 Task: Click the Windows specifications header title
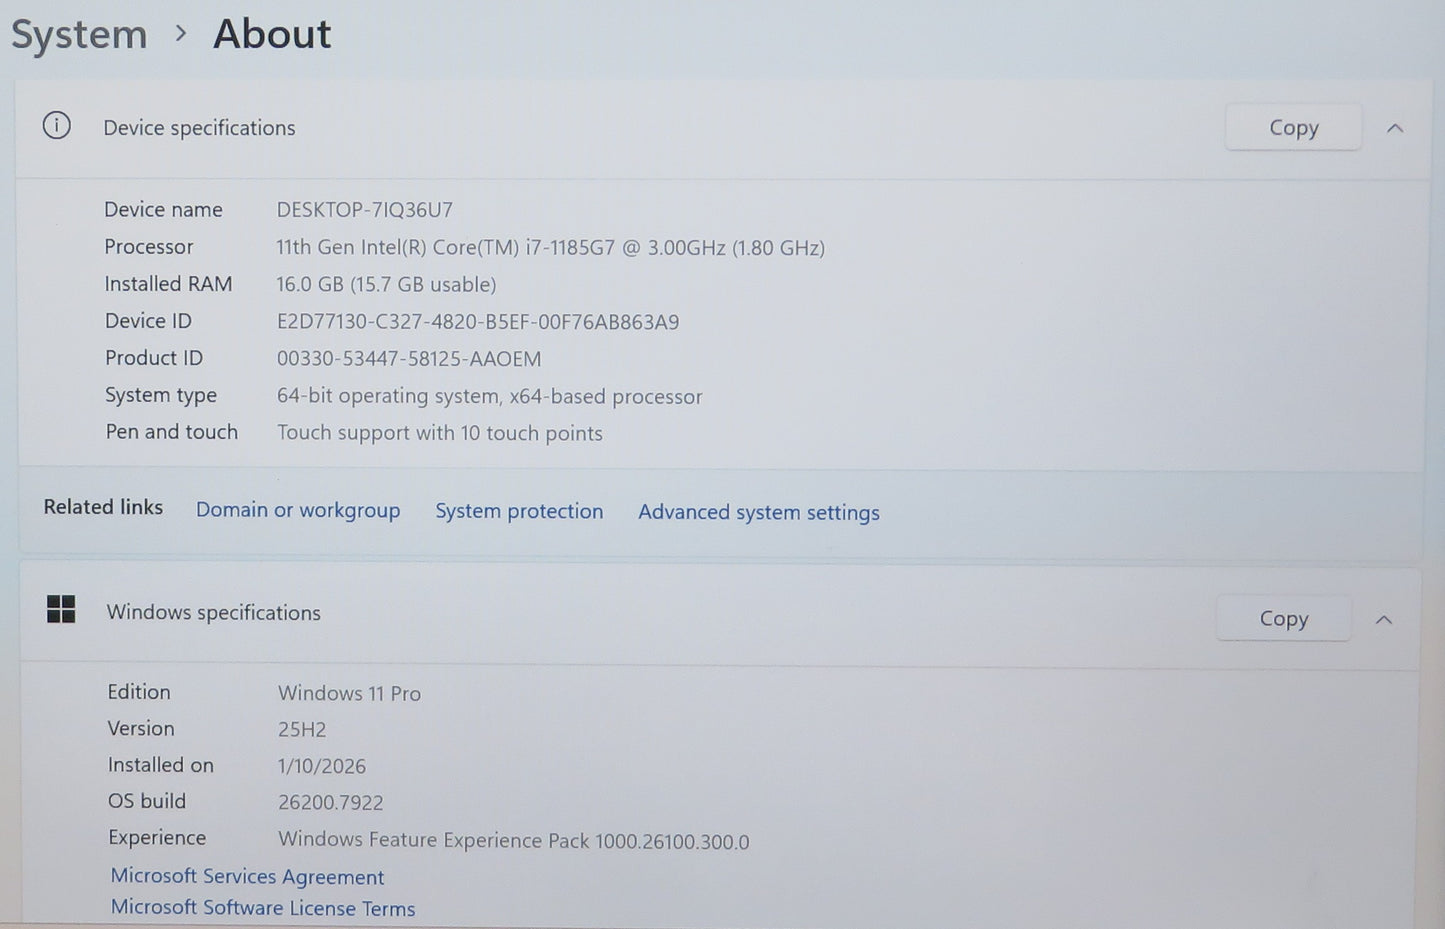213,612
